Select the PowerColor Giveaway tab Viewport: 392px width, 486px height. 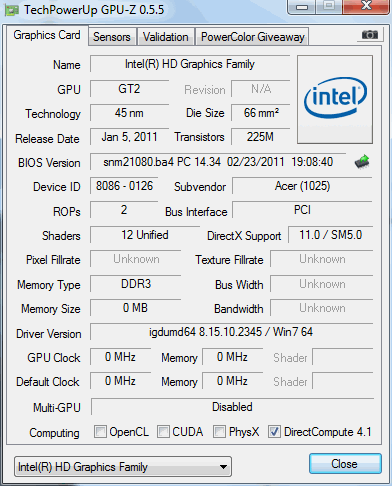pos(253,37)
